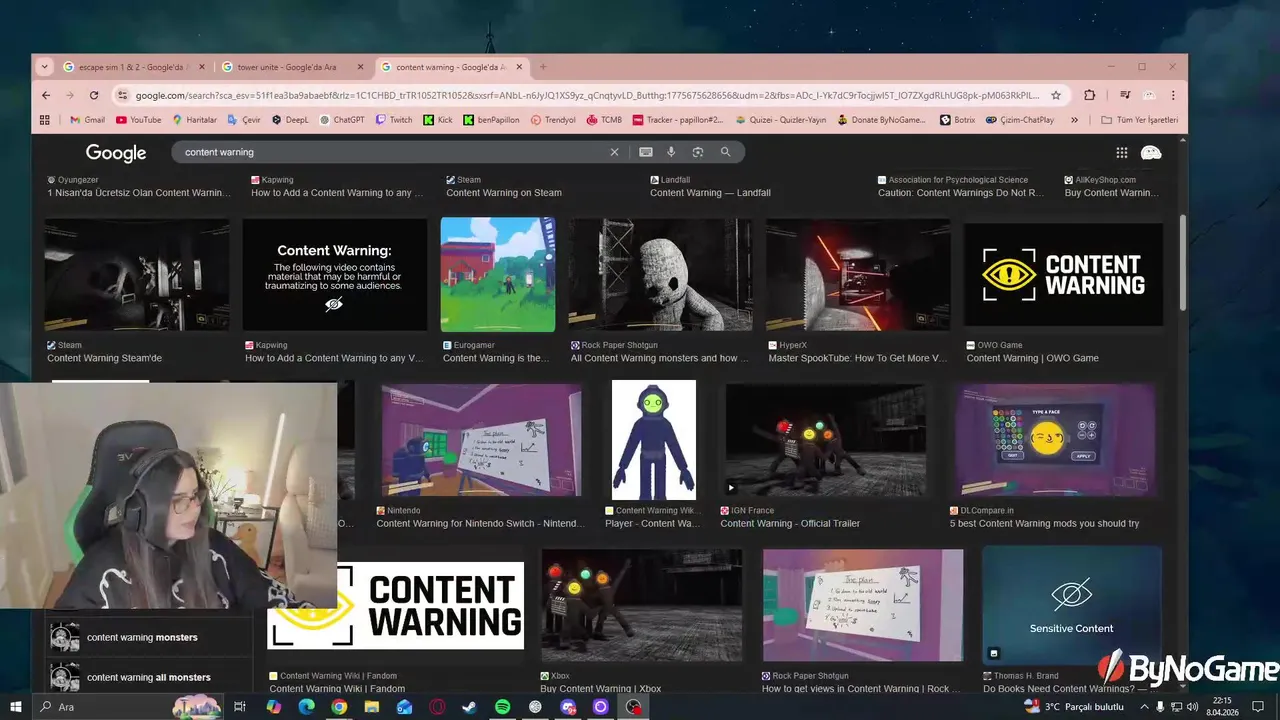Open Content Warning | OWO Game link
The image size is (1280, 720).
(x=1032, y=358)
